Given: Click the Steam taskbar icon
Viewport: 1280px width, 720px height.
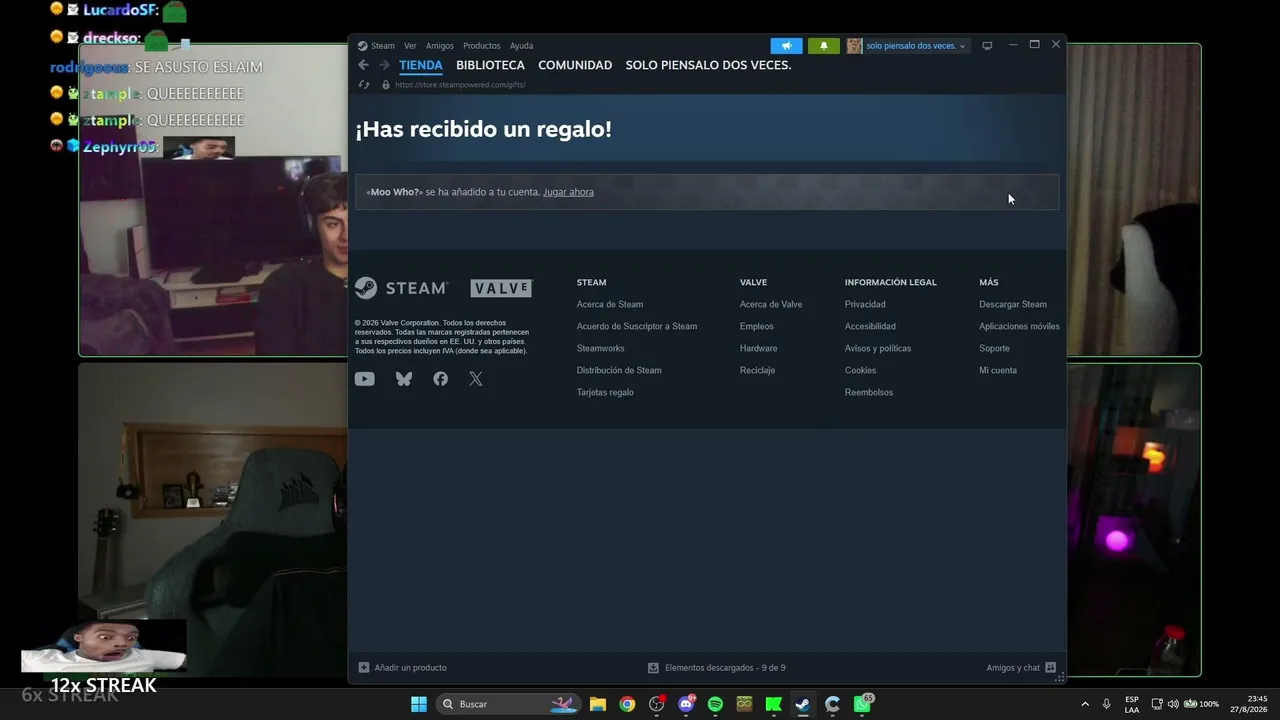Looking at the screenshot, I should click(802, 704).
